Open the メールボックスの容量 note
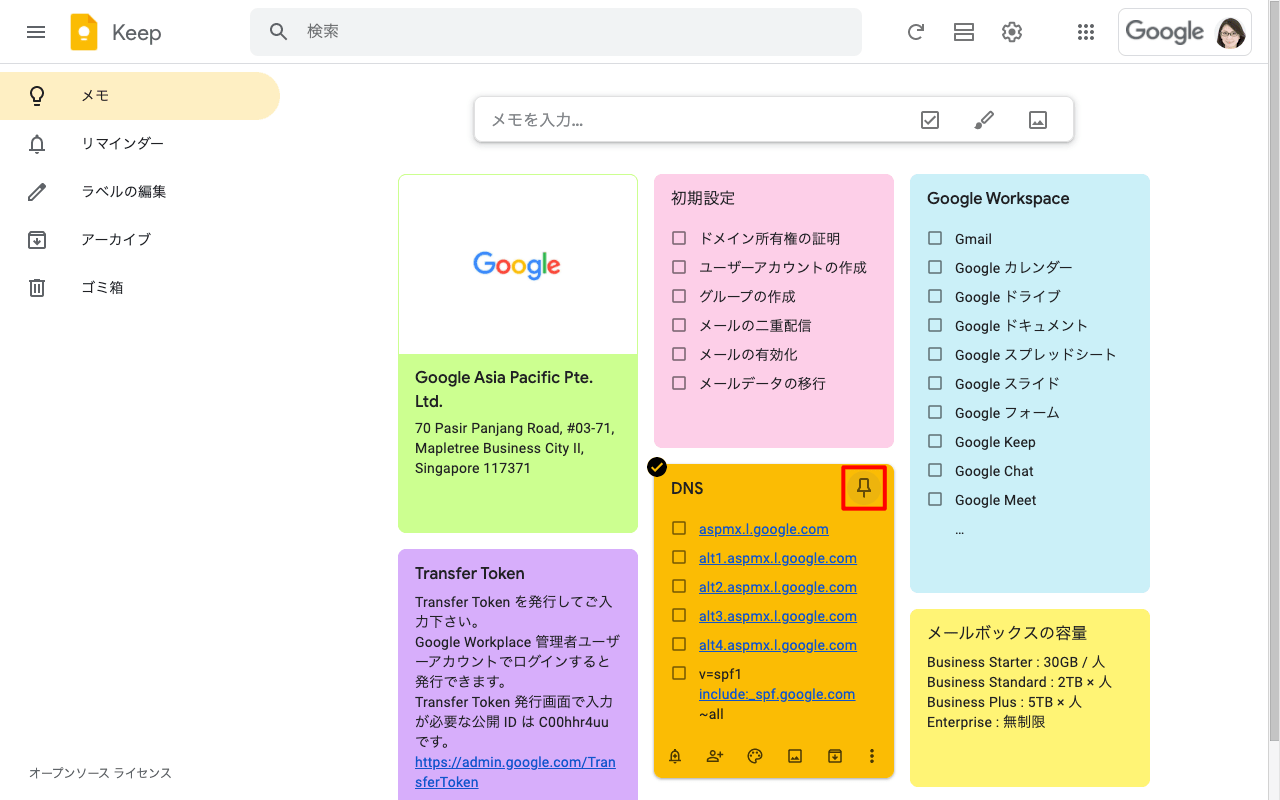This screenshot has height=800, width=1280. click(1030, 698)
